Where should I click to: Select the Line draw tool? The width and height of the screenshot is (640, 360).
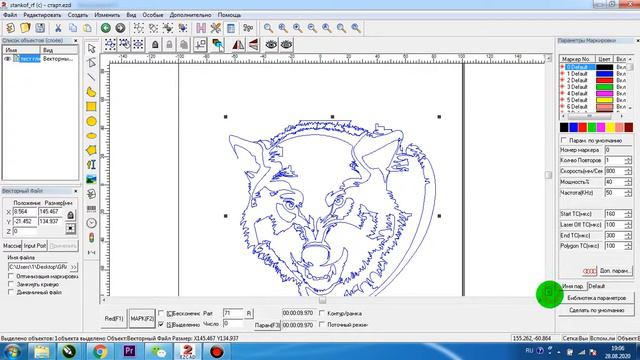tap(91, 77)
